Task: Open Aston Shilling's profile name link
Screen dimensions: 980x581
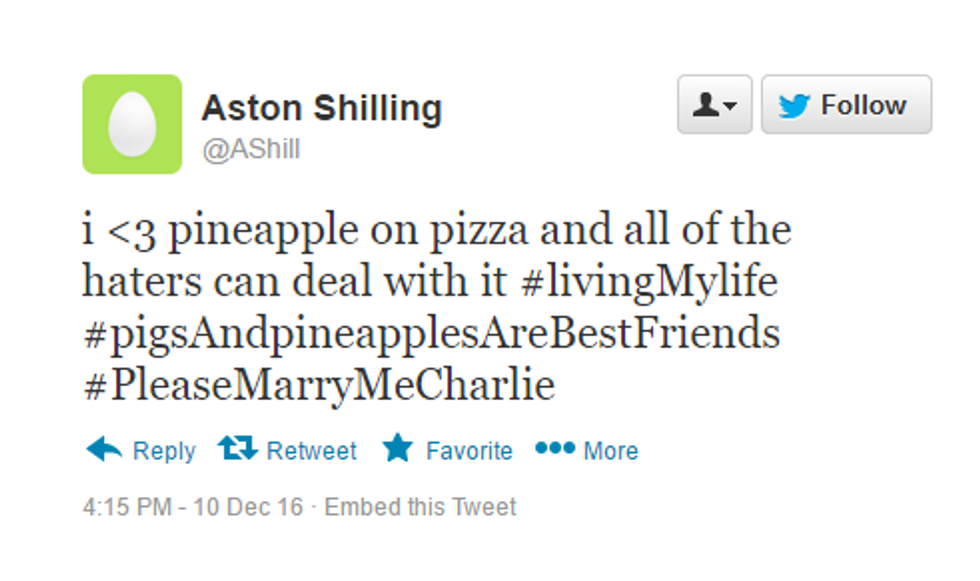Action: pos(321,108)
